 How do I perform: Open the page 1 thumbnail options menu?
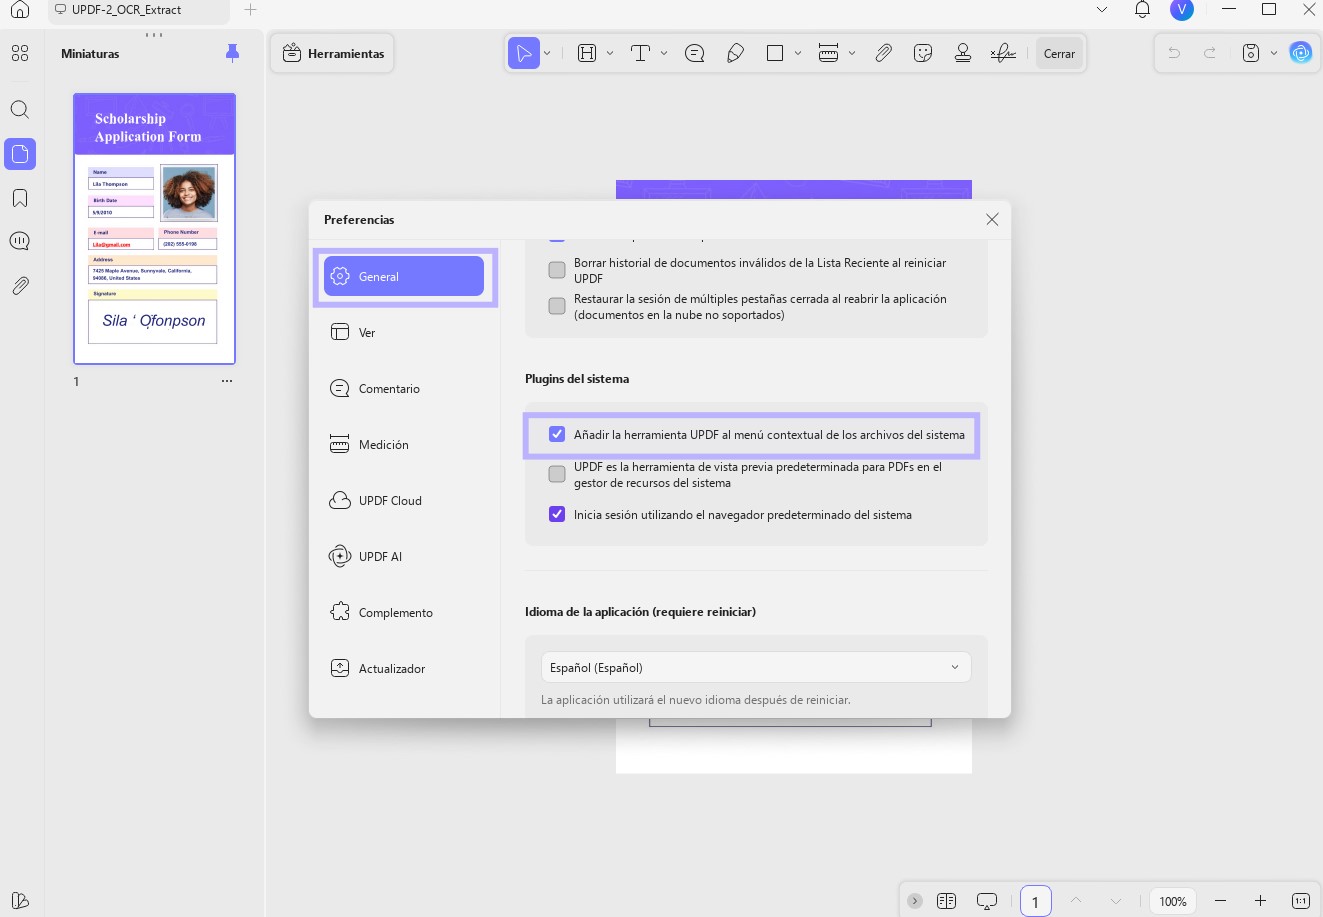(227, 381)
